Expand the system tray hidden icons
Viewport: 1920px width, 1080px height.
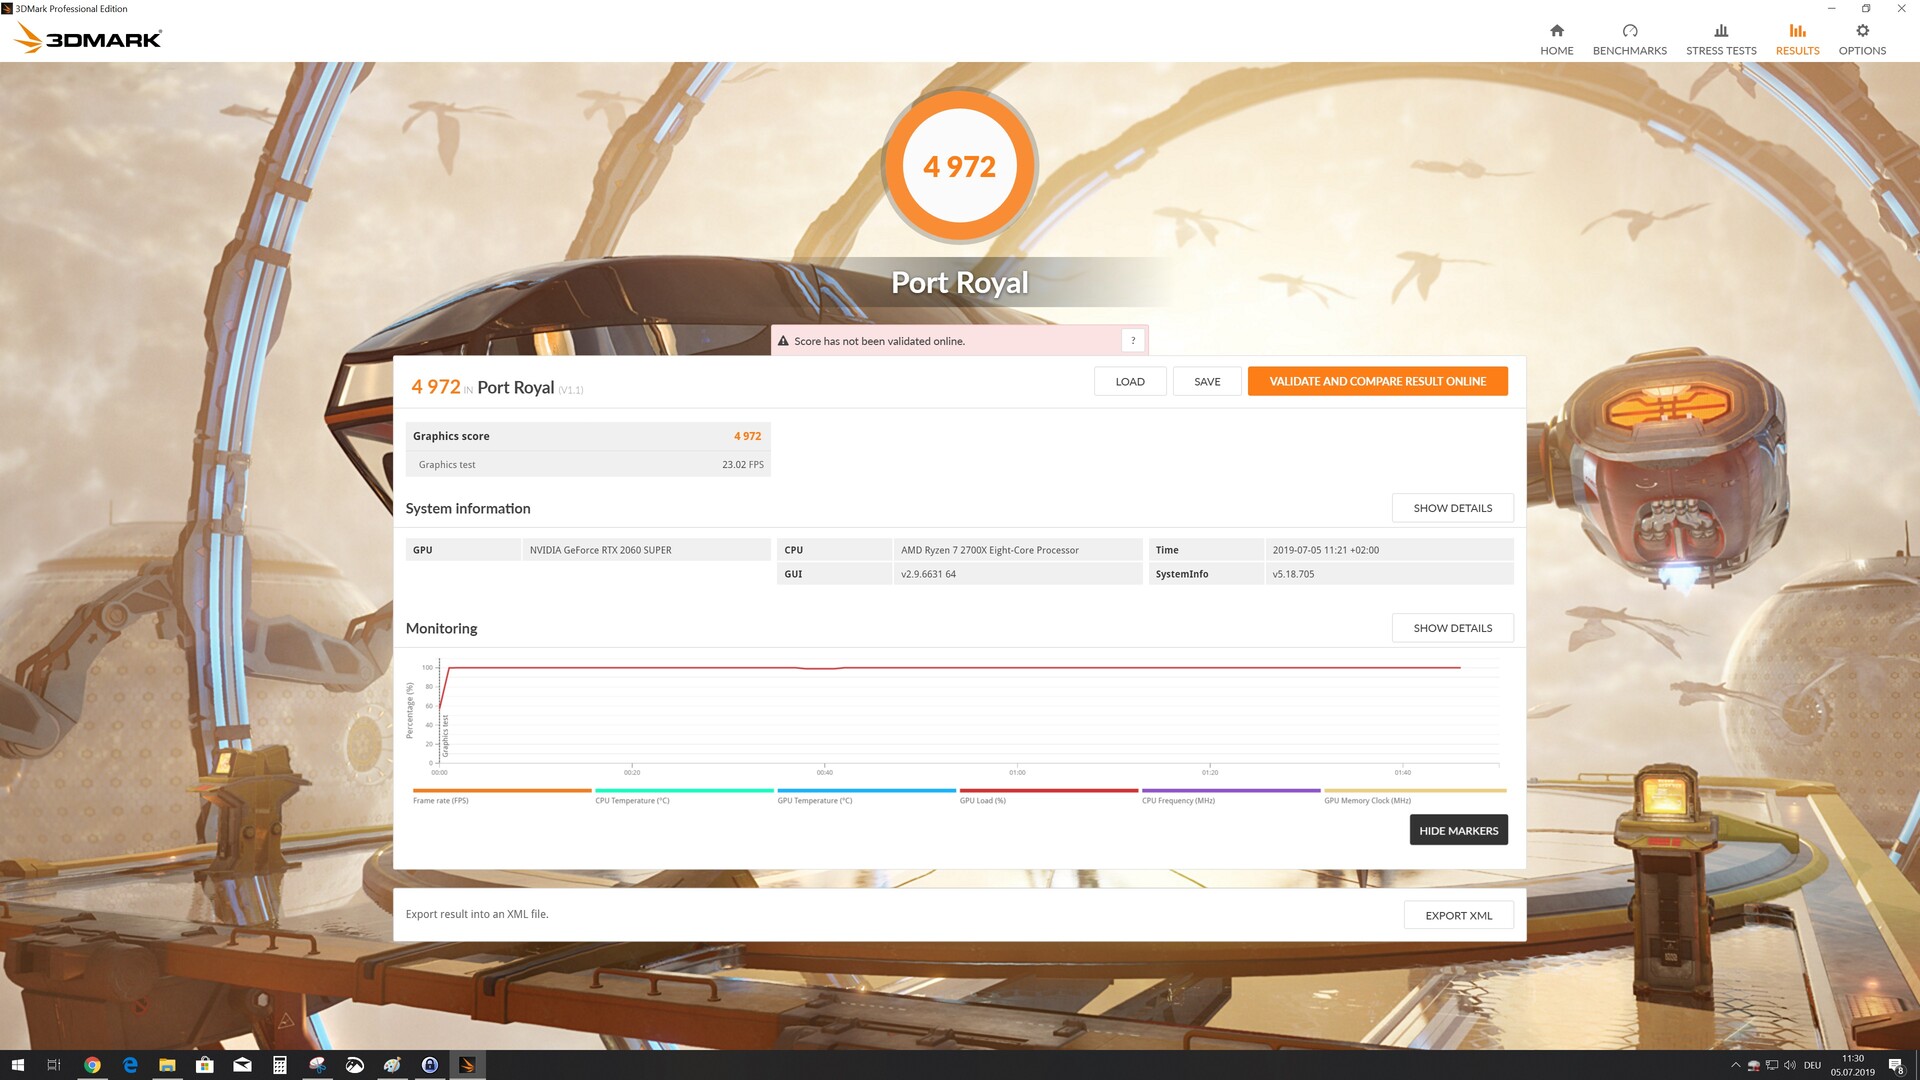point(1735,1065)
